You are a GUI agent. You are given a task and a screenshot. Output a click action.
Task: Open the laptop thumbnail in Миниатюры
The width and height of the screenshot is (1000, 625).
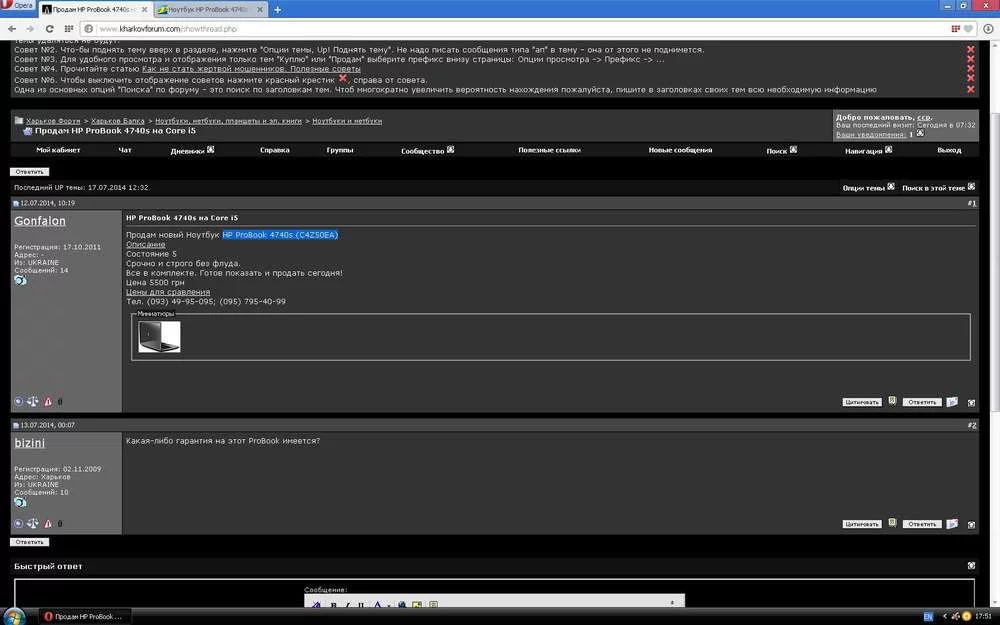point(159,337)
